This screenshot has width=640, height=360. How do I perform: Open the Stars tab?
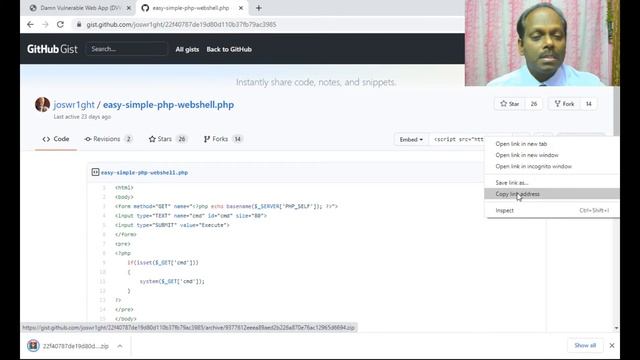point(167,139)
